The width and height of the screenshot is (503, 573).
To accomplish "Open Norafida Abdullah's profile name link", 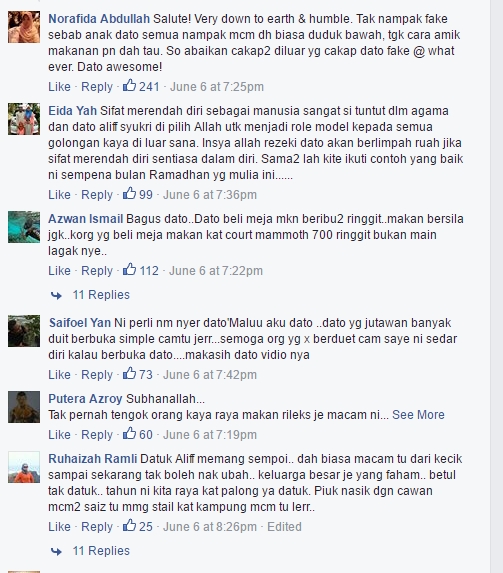I will [x=99, y=19].
